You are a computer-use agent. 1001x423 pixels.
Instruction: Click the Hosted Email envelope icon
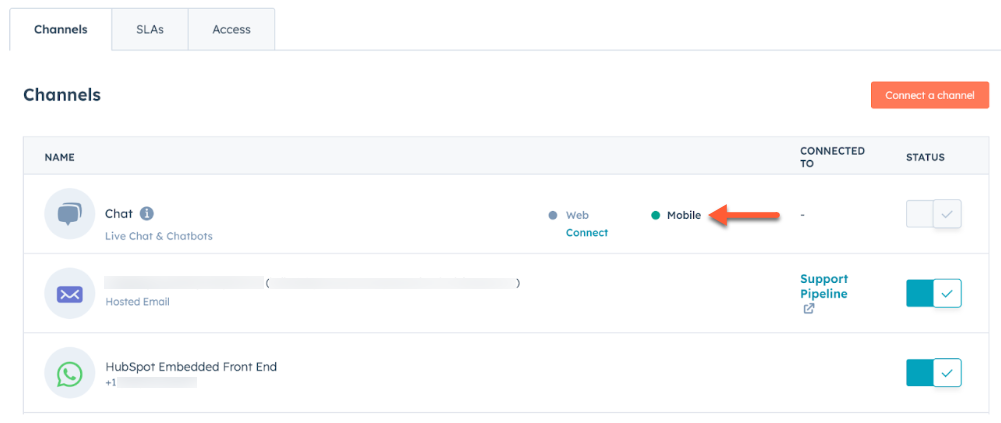tap(70, 293)
